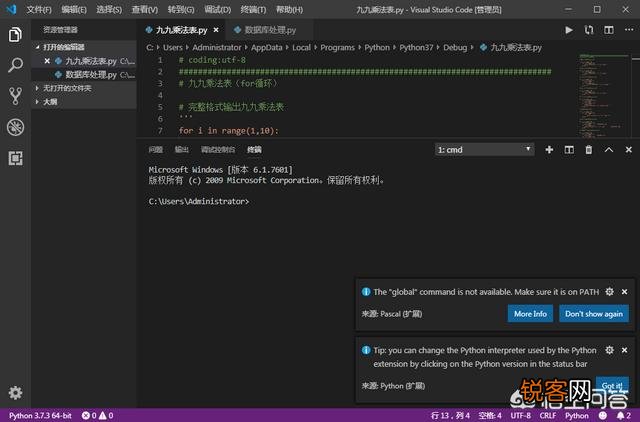Switch to the 数据库处理.py editor tab
Viewport: 640px width, 422px height.
tap(269, 30)
